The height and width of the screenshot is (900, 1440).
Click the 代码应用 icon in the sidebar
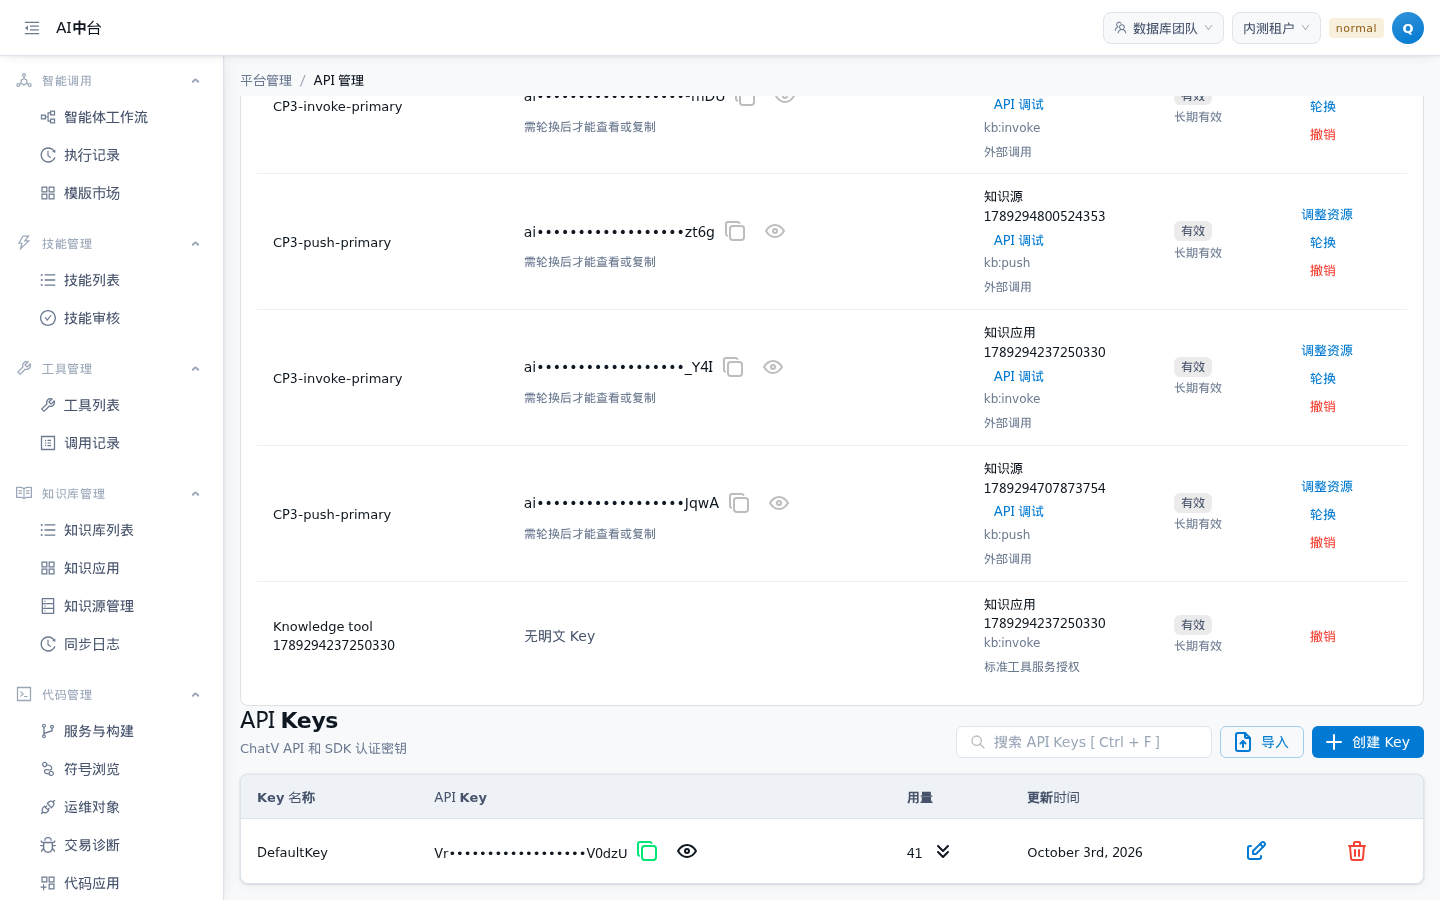point(48,883)
